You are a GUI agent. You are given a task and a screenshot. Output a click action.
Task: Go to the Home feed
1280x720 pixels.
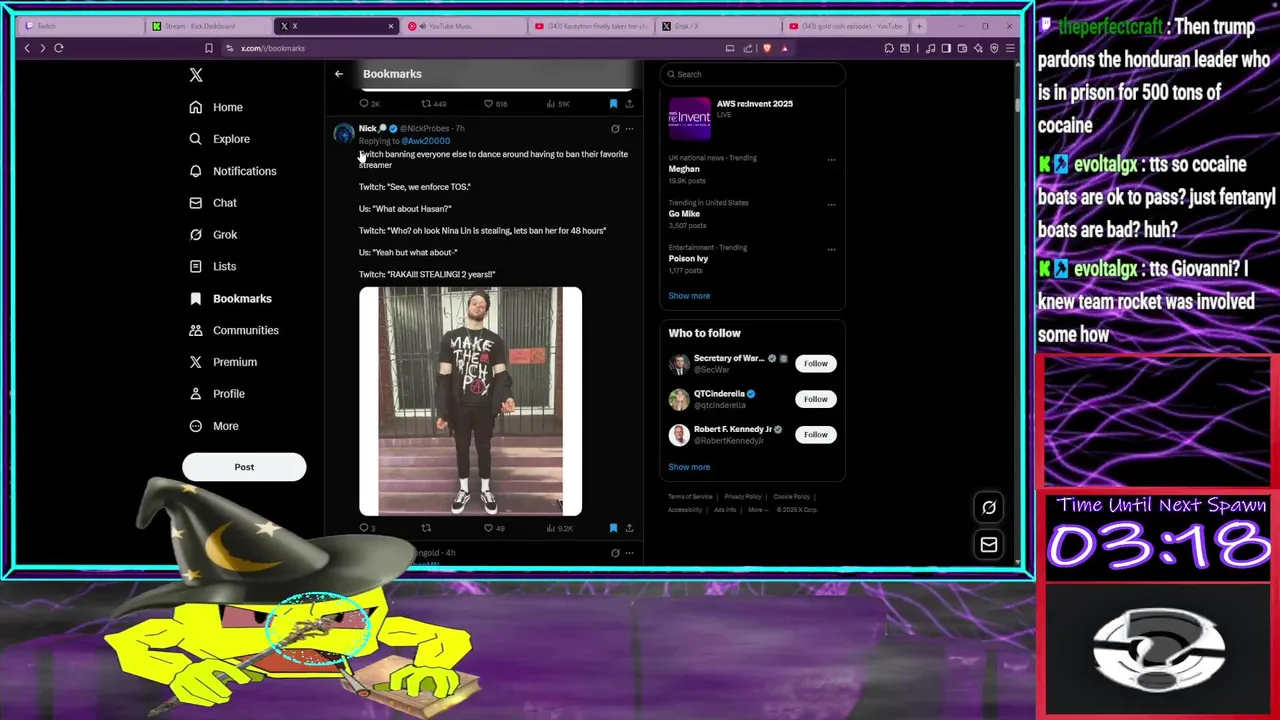216,107
